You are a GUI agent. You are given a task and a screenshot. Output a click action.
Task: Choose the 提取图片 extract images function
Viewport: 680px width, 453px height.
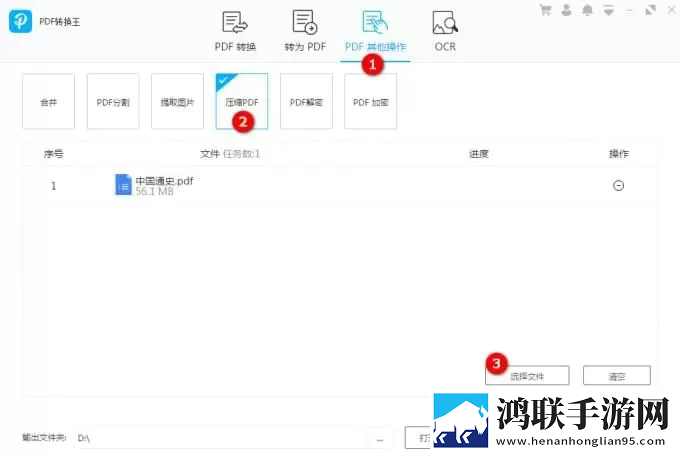[x=177, y=101]
